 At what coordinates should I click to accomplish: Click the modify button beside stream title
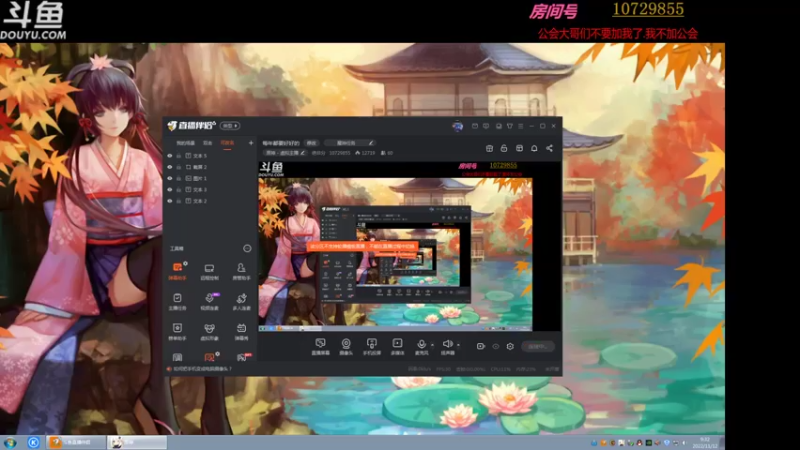pos(311,143)
